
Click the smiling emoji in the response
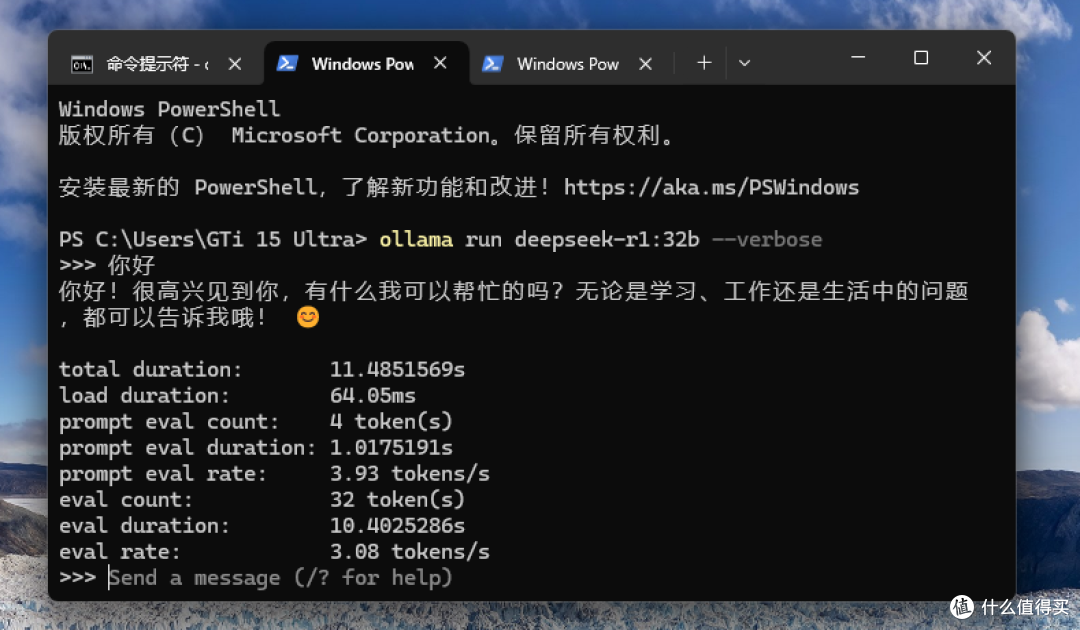click(x=308, y=317)
